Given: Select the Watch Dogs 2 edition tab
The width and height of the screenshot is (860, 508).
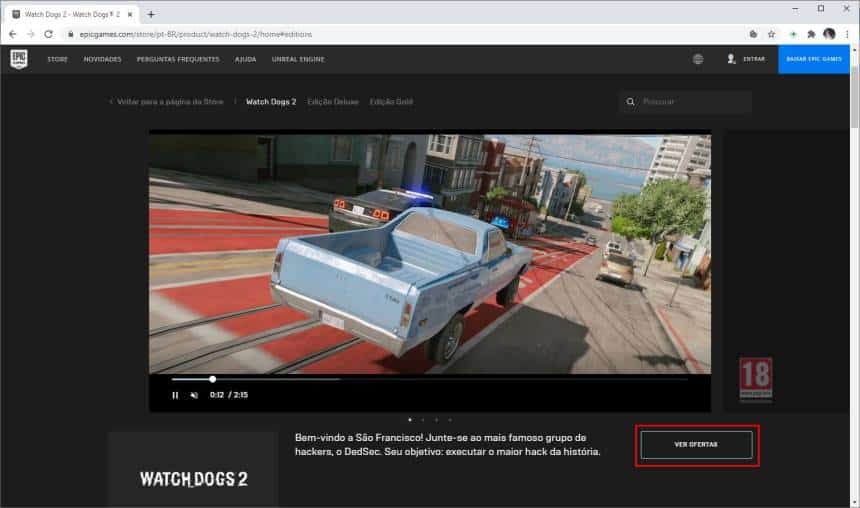Looking at the screenshot, I should 271,101.
